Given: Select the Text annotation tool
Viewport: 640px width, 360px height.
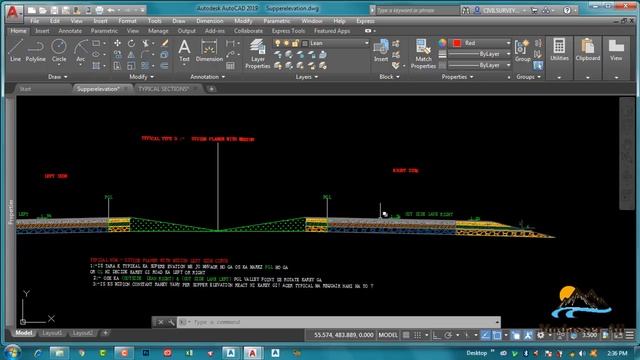Looking at the screenshot, I should click(x=184, y=51).
